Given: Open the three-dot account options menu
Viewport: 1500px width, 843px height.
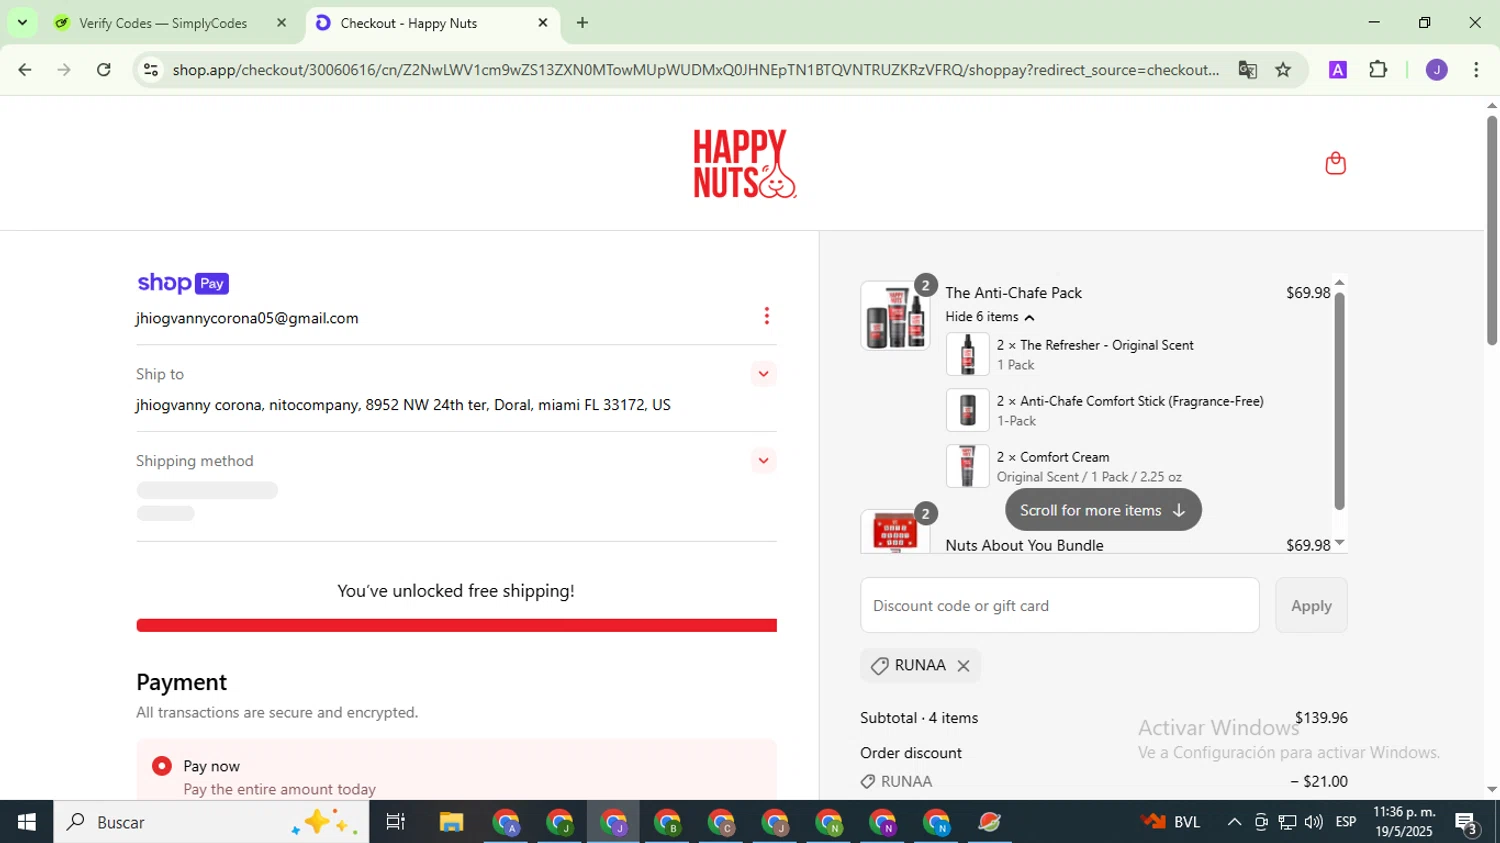Looking at the screenshot, I should click(x=766, y=316).
